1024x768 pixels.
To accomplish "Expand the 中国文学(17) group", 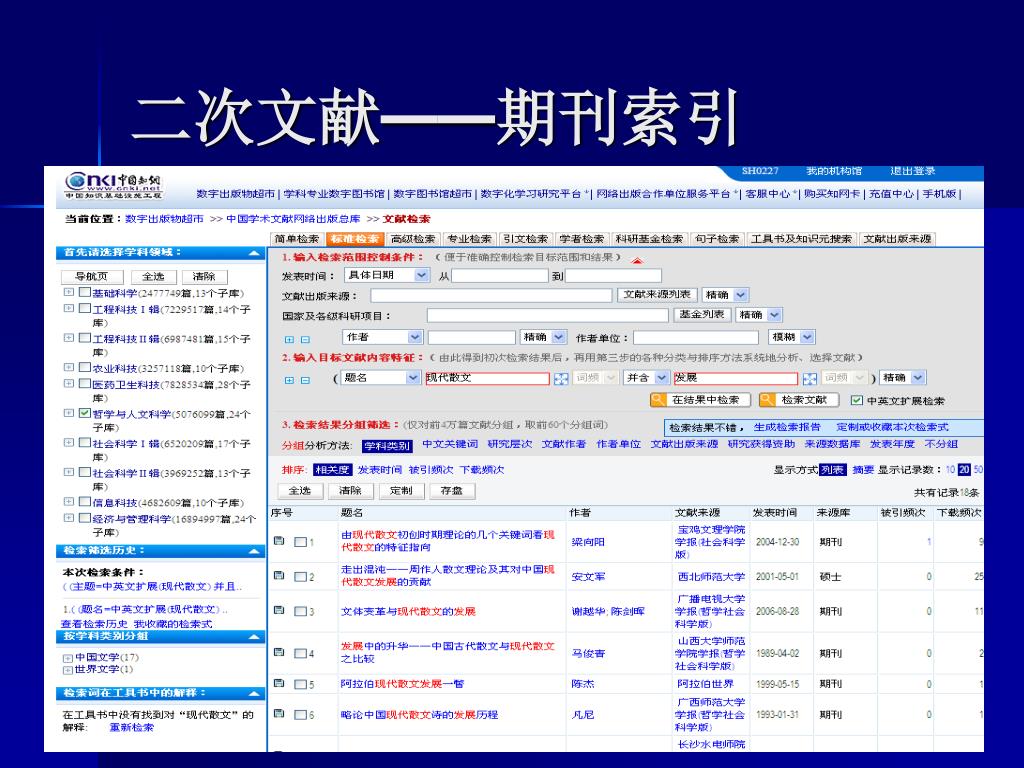I will point(67,658).
